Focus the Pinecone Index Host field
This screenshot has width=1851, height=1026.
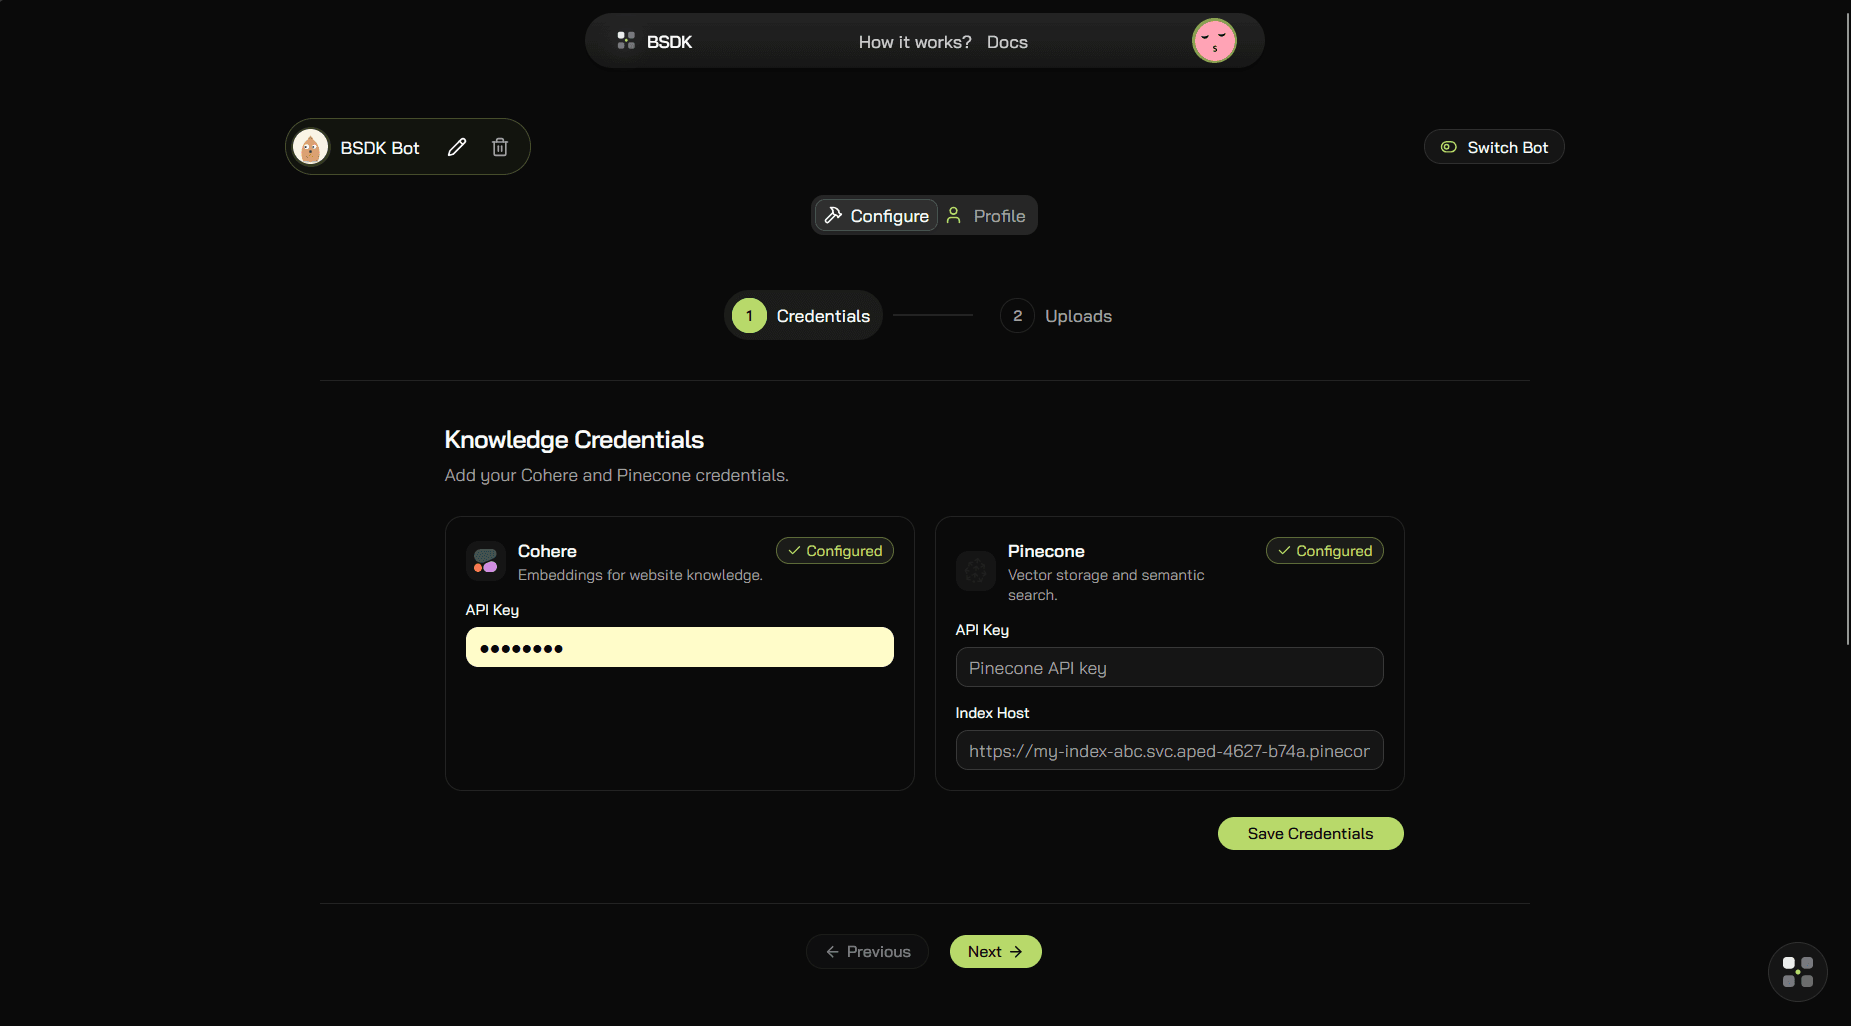click(x=1170, y=750)
